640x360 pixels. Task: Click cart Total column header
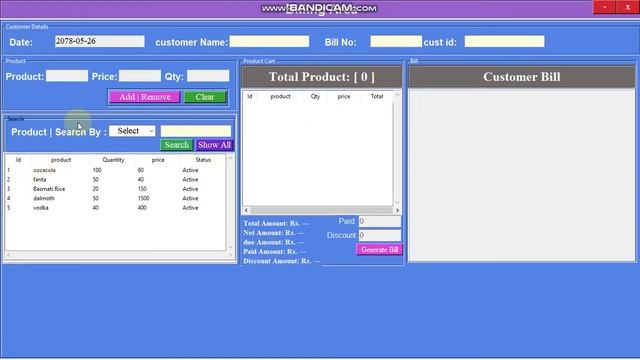(377, 96)
